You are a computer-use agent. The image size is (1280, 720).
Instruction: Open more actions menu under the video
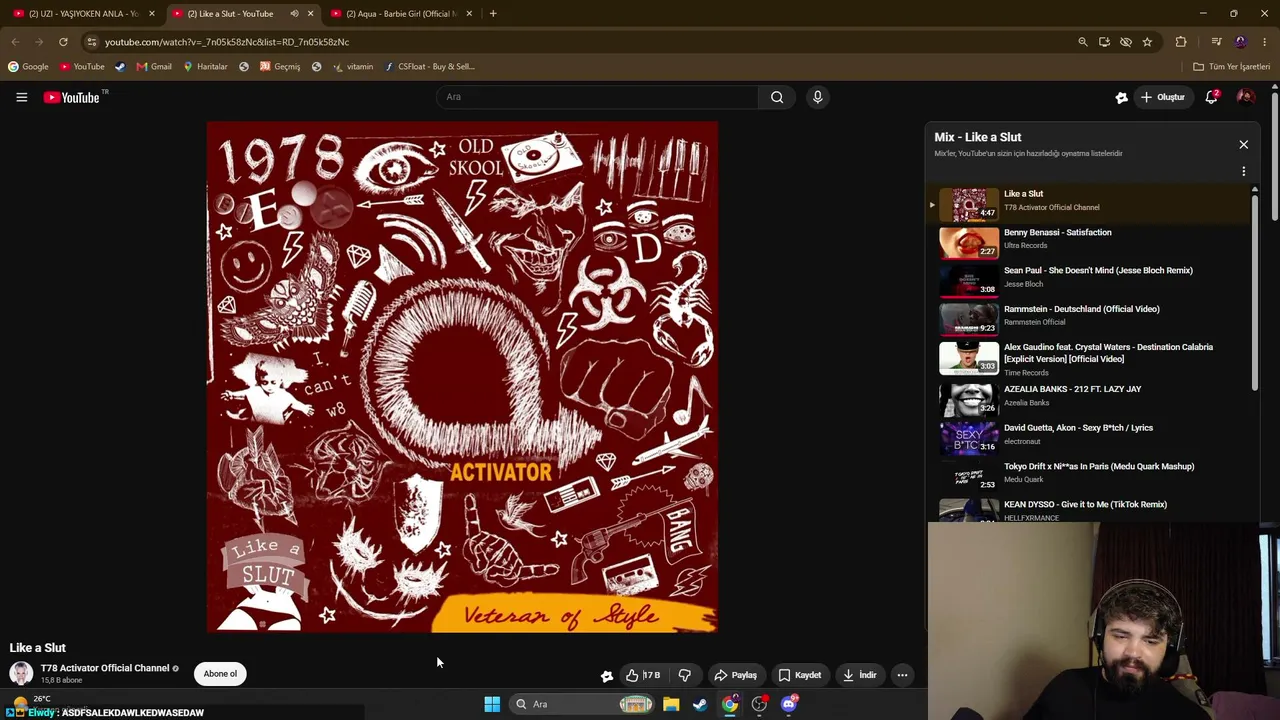tap(902, 675)
